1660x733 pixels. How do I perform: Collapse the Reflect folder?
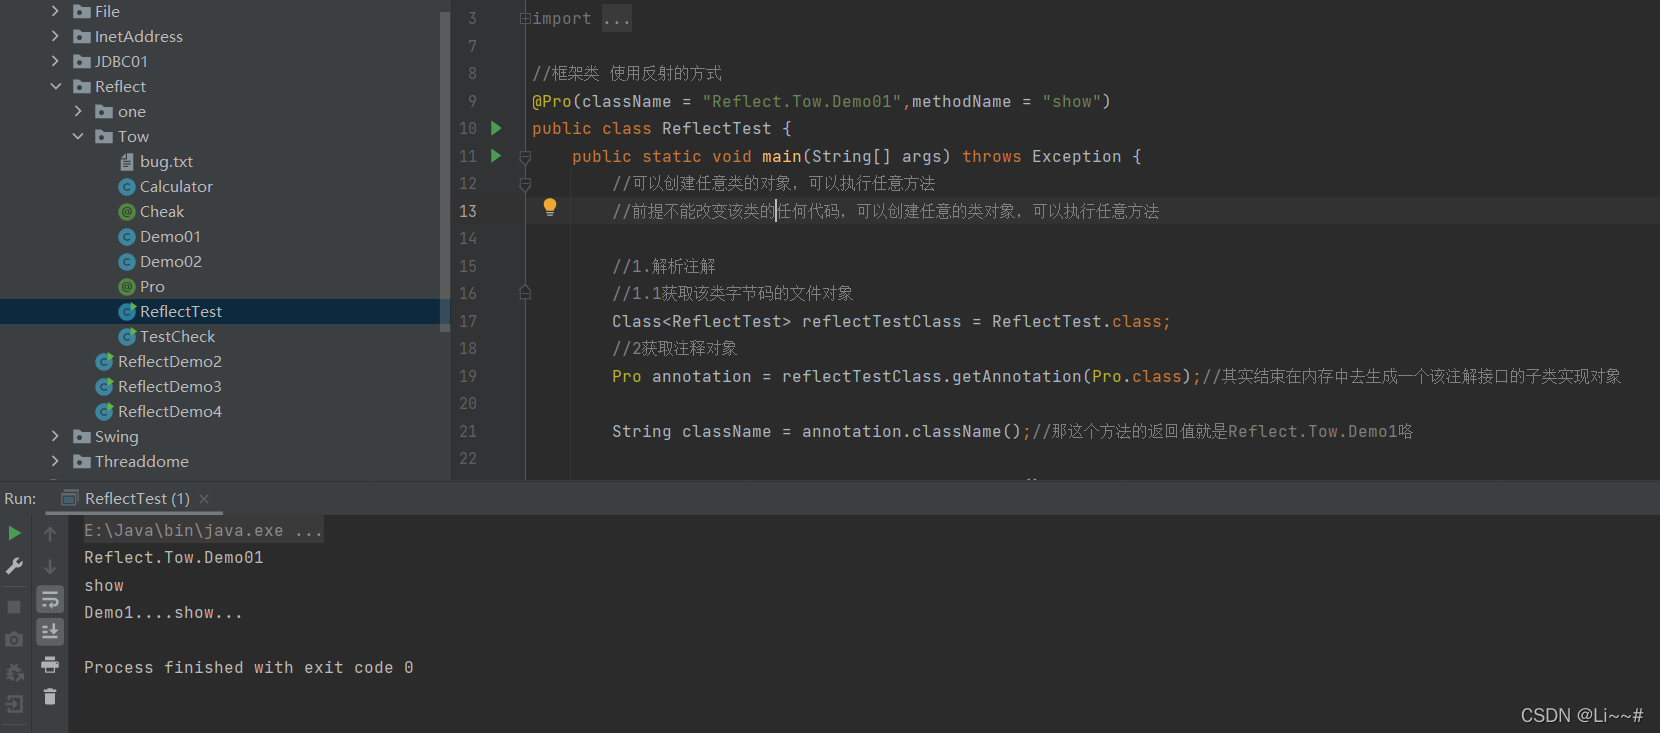pyautogui.click(x=56, y=86)
